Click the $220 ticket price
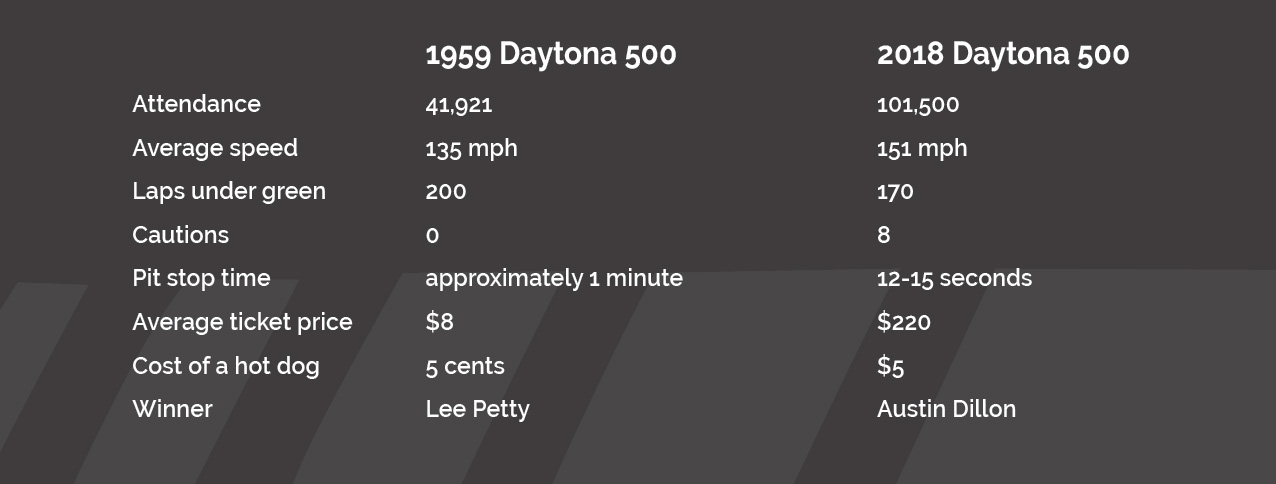The width and height of the screenshot is (1276, 484). coord(904,322)
